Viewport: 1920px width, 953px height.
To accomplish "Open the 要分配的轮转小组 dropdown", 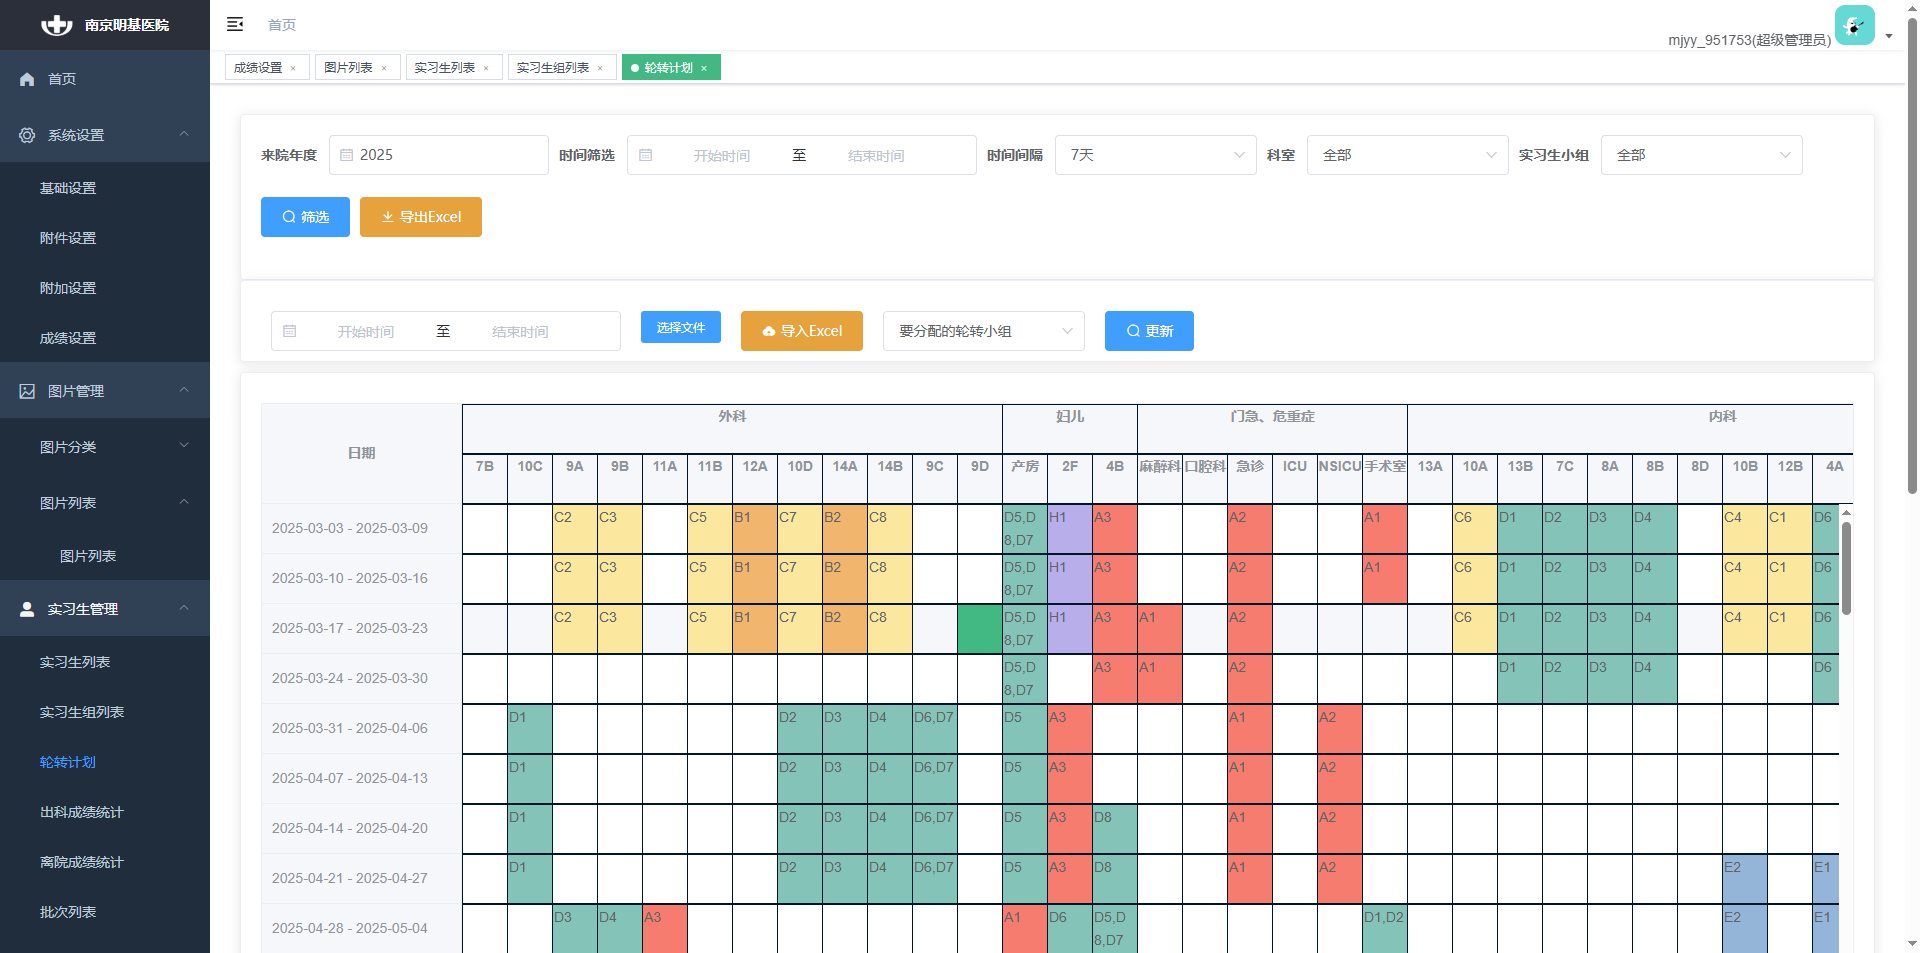I will [x=984, y=331].
